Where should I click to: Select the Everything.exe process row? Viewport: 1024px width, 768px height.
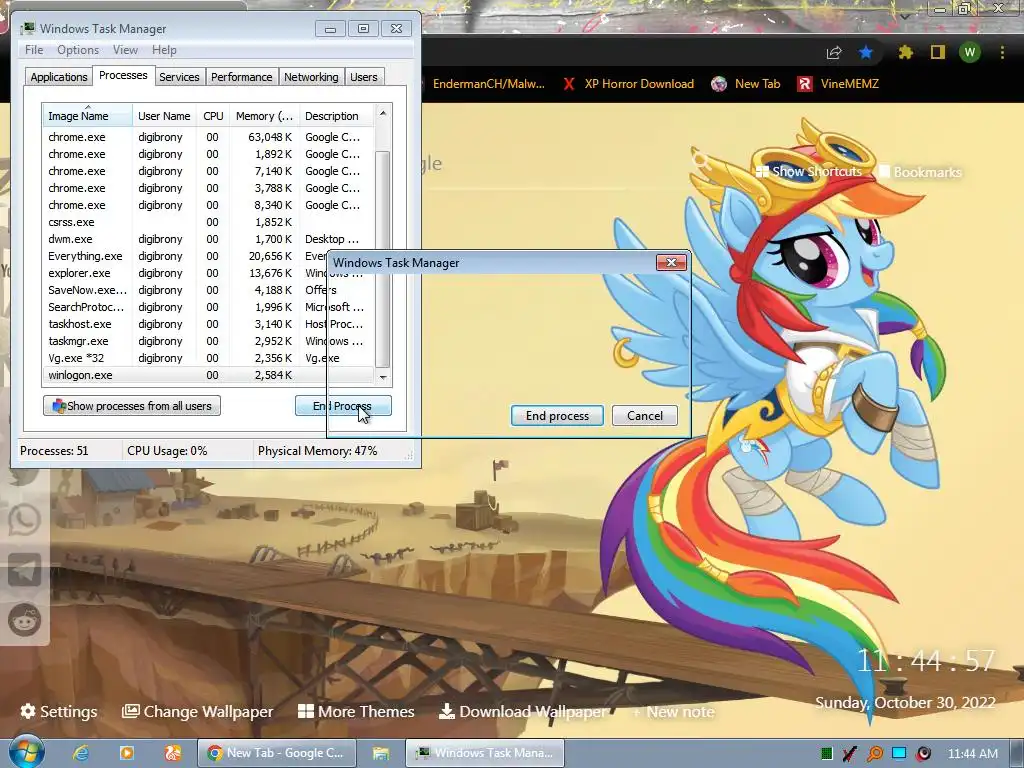coord(209,256)
